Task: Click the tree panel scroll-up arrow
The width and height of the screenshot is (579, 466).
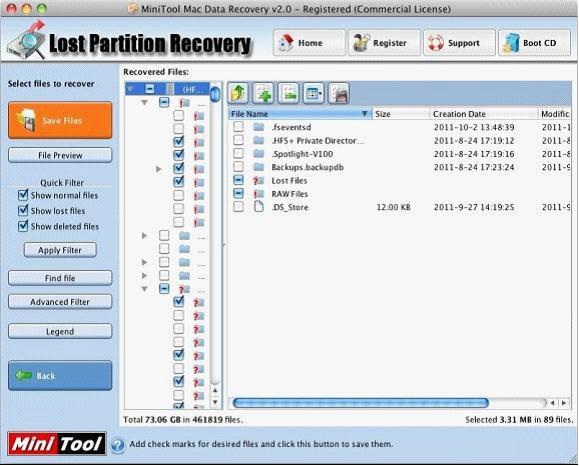Action: [215, 391]
